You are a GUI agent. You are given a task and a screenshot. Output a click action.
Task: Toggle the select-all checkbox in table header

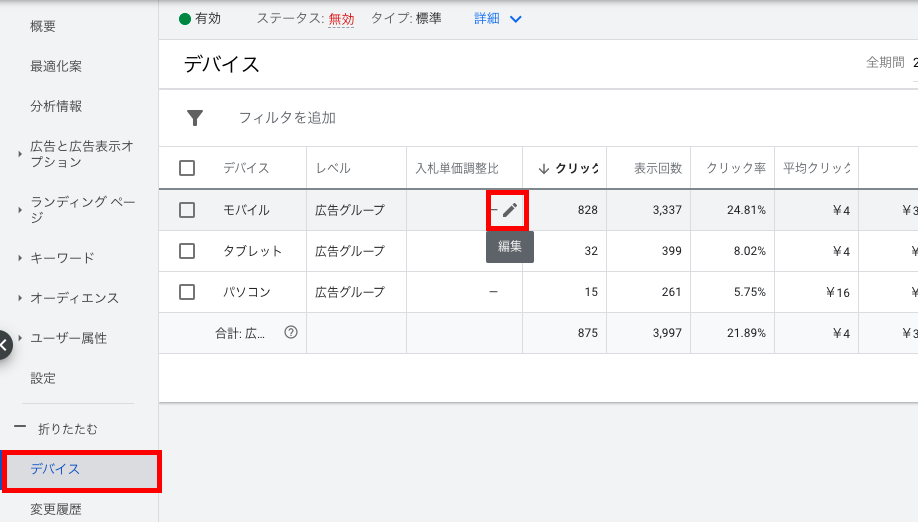coord(187,168)
